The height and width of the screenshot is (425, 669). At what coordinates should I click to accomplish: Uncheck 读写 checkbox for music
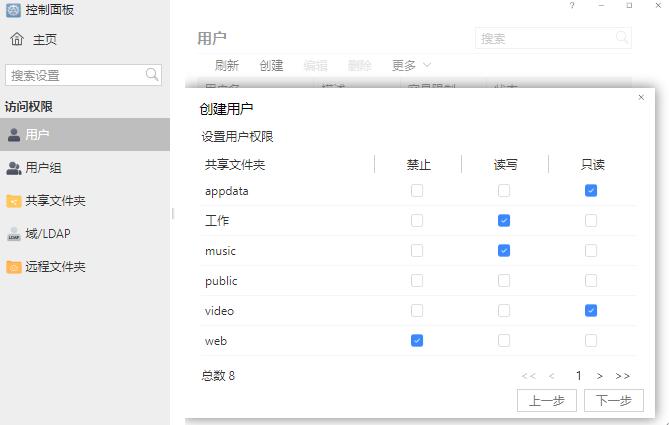504,251
